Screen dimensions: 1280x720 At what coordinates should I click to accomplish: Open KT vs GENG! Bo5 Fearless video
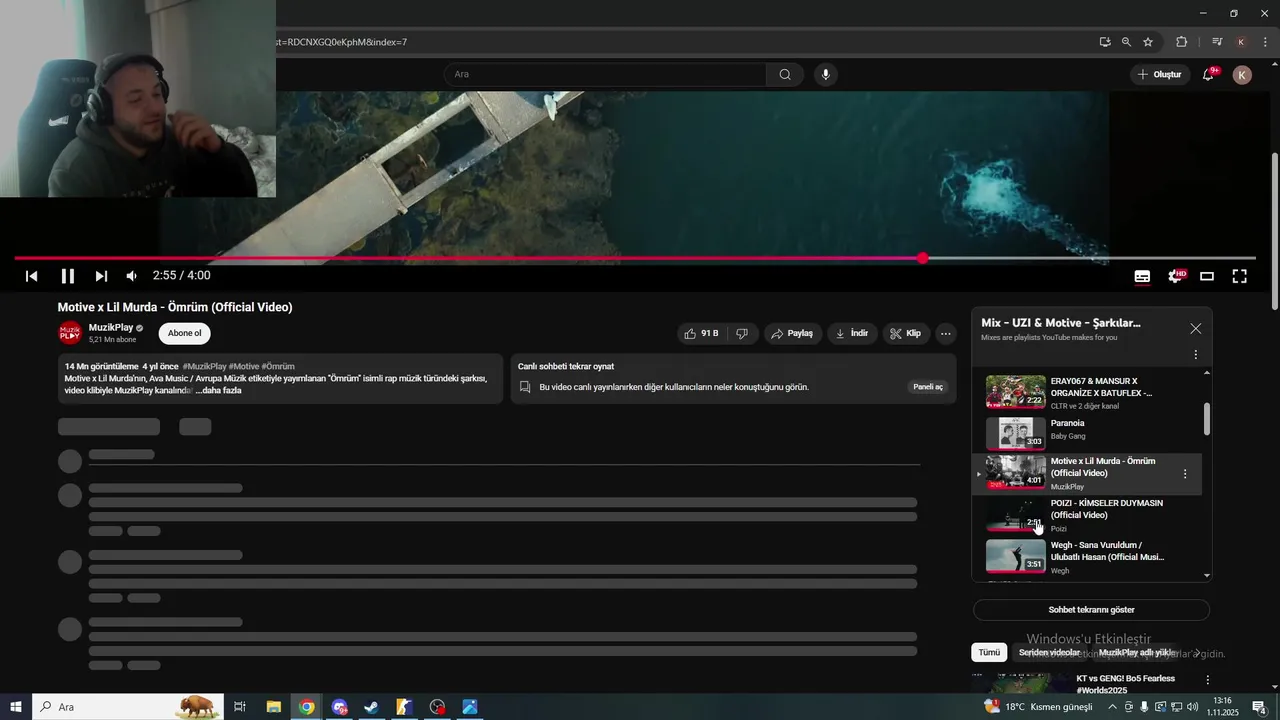[1125, 684]
